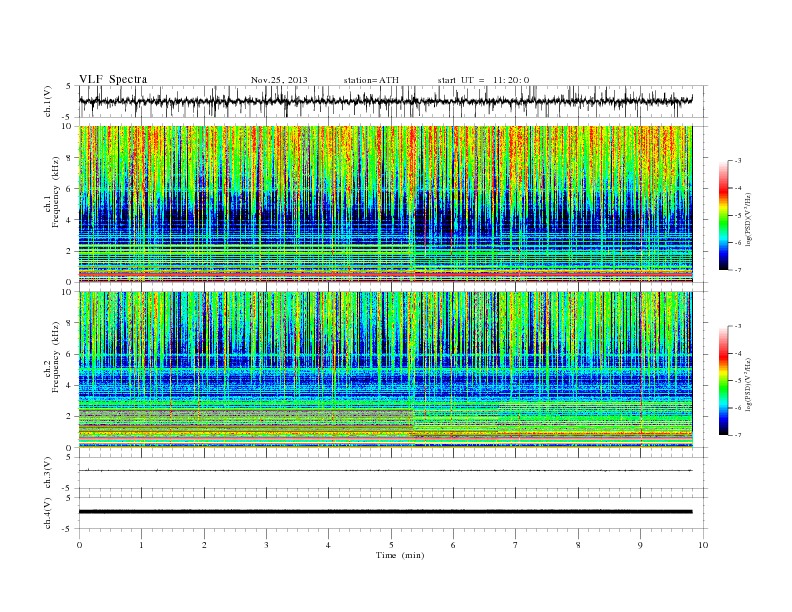Click the 4 kHz tick of ch.1 spectrogram
This screenshot has height=612, width=792.
coord(70,220)
